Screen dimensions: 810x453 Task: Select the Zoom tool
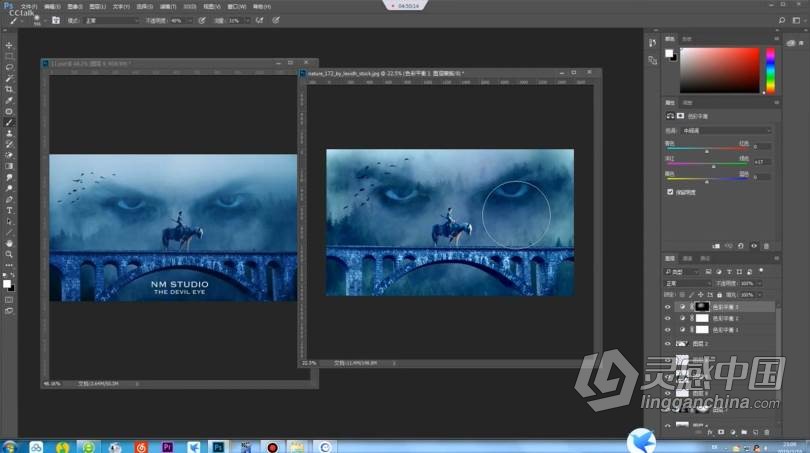tap(9, 254)
